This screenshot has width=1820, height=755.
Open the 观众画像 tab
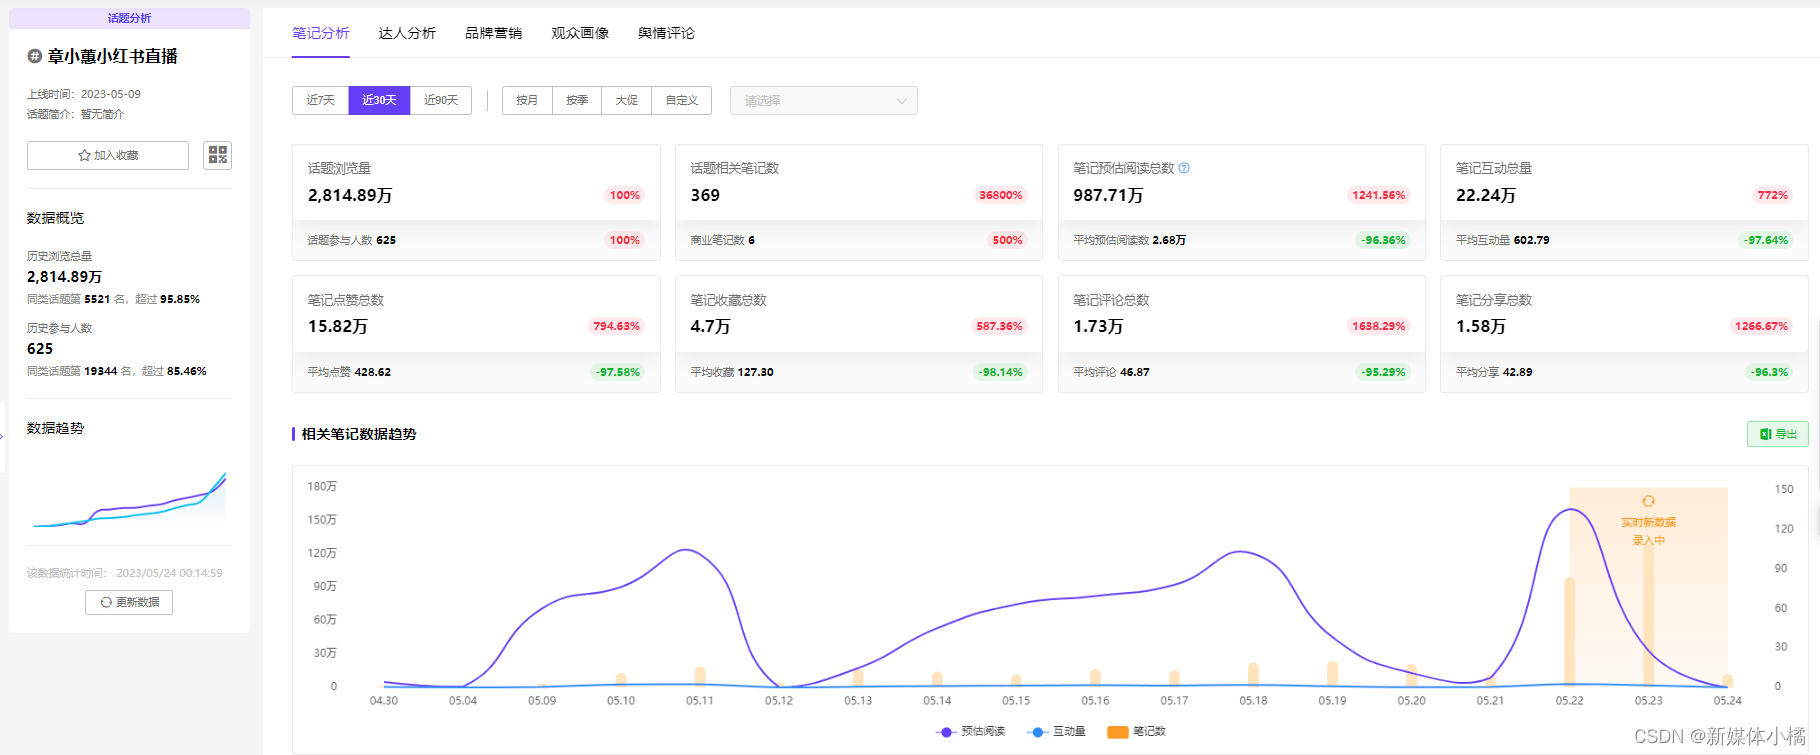[580, 33]
